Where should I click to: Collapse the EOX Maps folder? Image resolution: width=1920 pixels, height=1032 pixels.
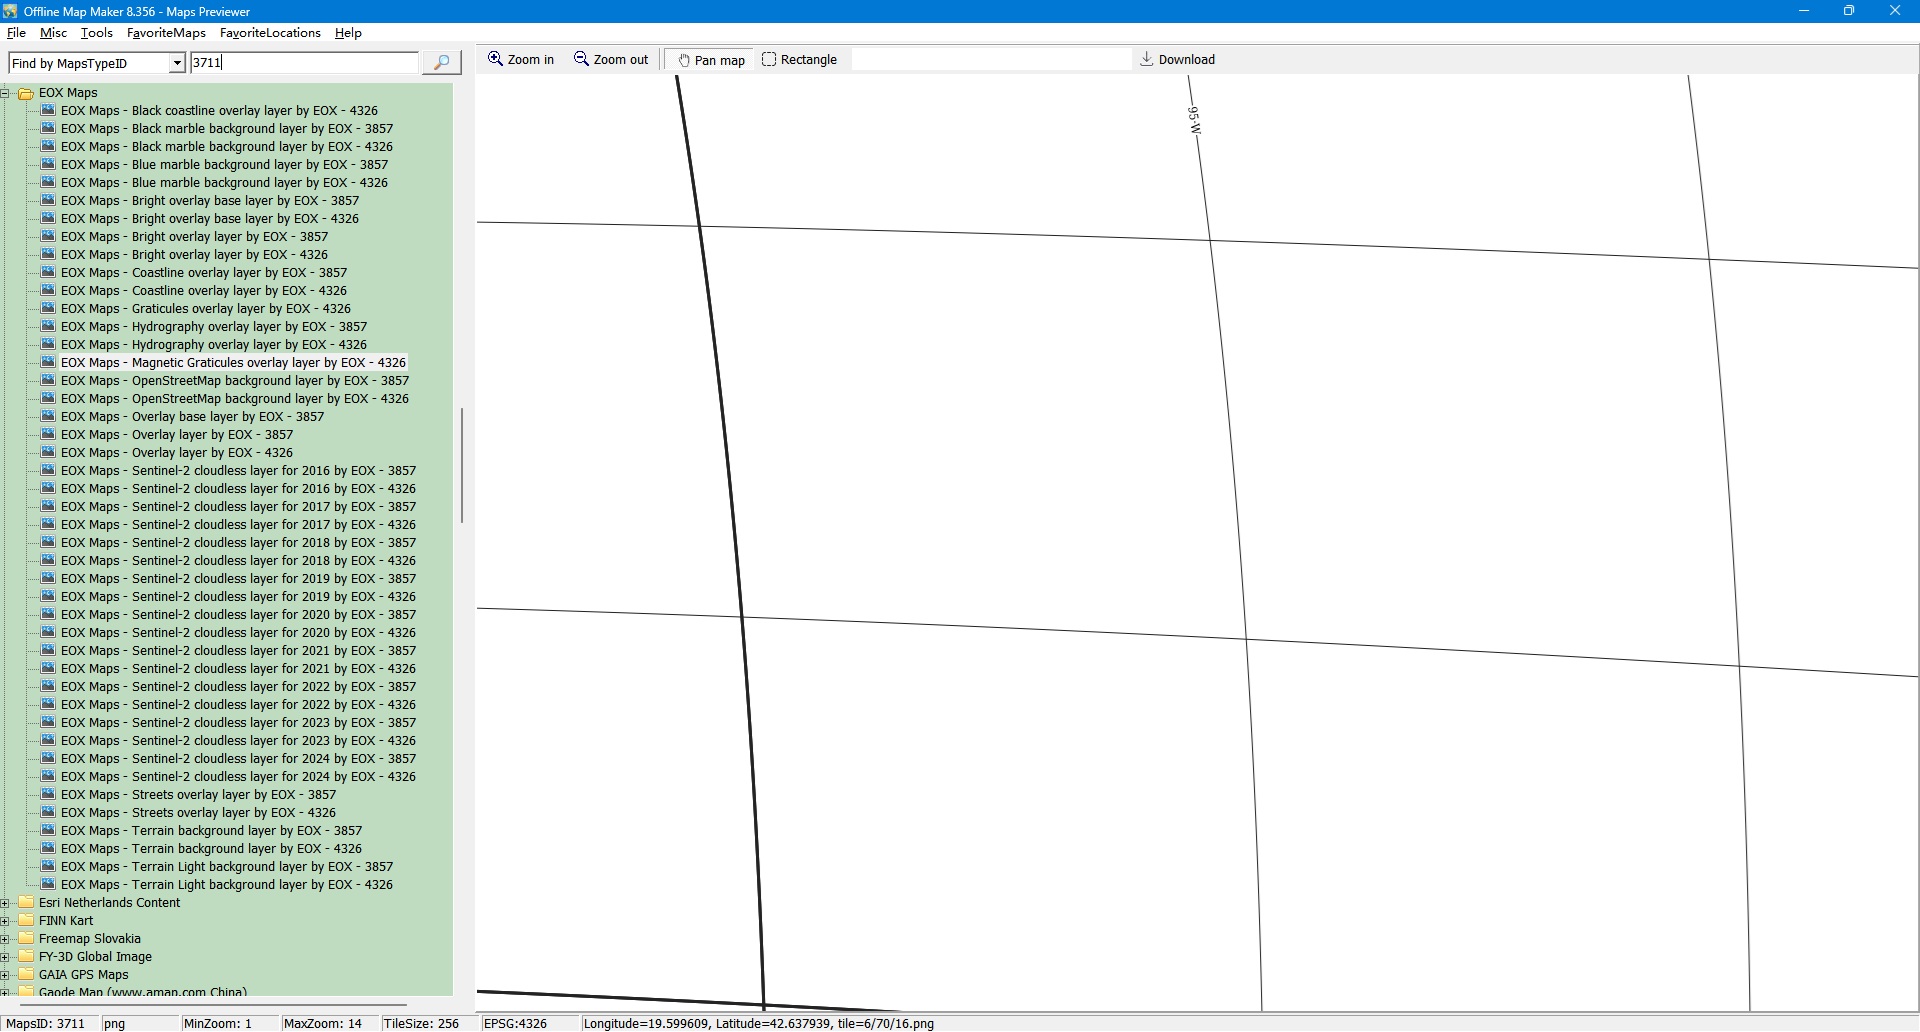[x=5, y=93]
